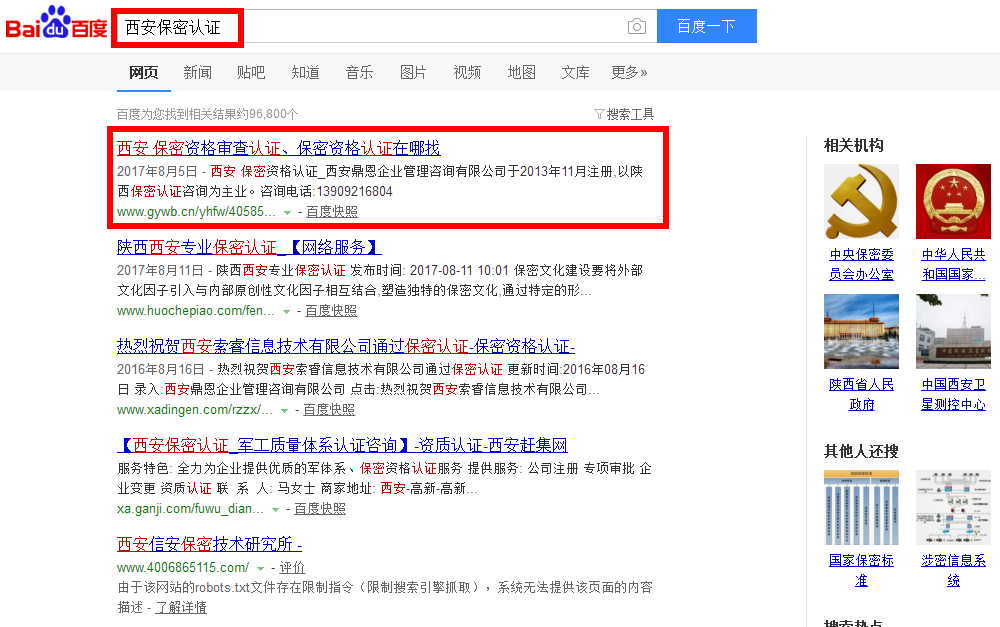Open the 陕西省人民政府 text link
The width and height of the screenshot is (1000, 627).
pyautogui.click(x=861, y=394)
